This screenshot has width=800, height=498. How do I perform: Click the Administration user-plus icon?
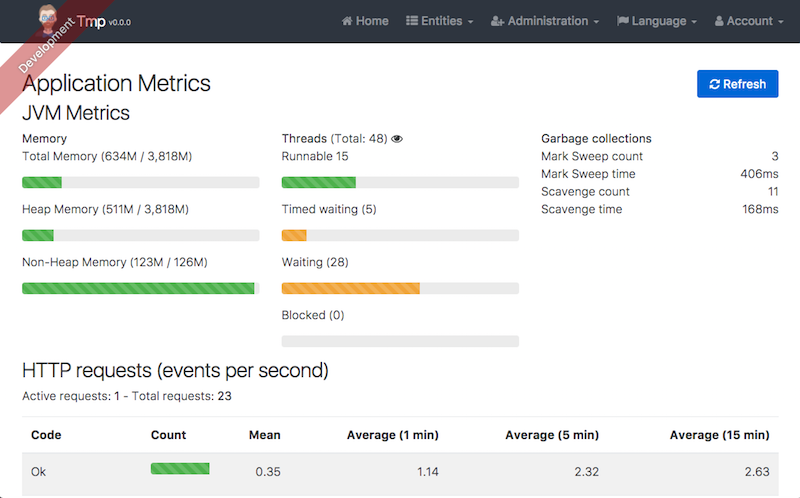coord(497,21)
